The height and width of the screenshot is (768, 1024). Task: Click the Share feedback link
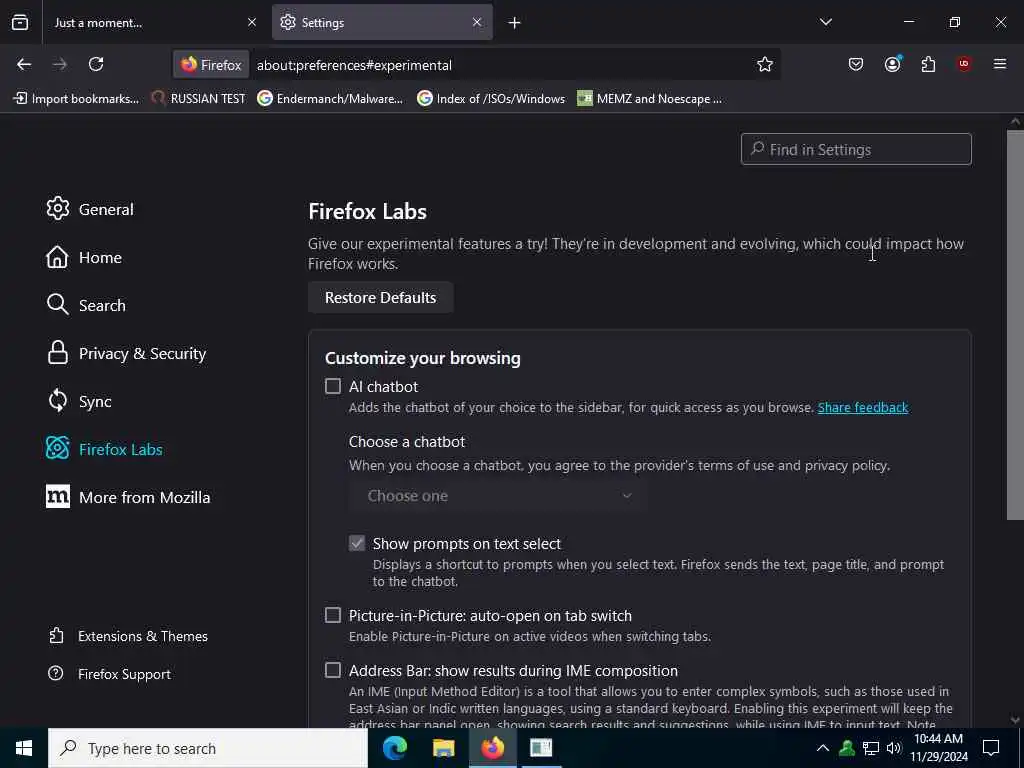pyautogui.click(x=863, y=408)
